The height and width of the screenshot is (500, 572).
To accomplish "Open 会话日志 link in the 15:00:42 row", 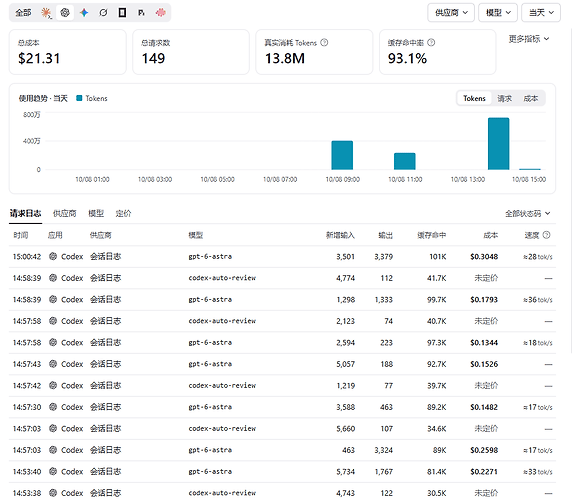I will point(105,256).
